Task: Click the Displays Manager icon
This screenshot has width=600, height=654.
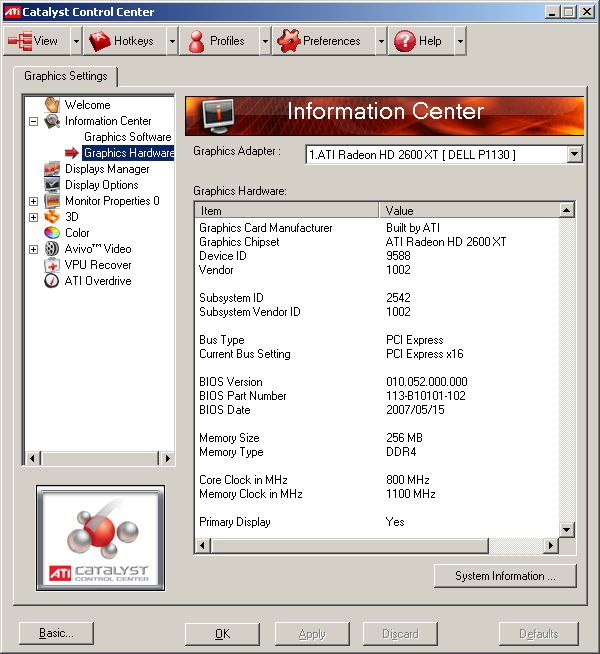Action: (52, 169)
